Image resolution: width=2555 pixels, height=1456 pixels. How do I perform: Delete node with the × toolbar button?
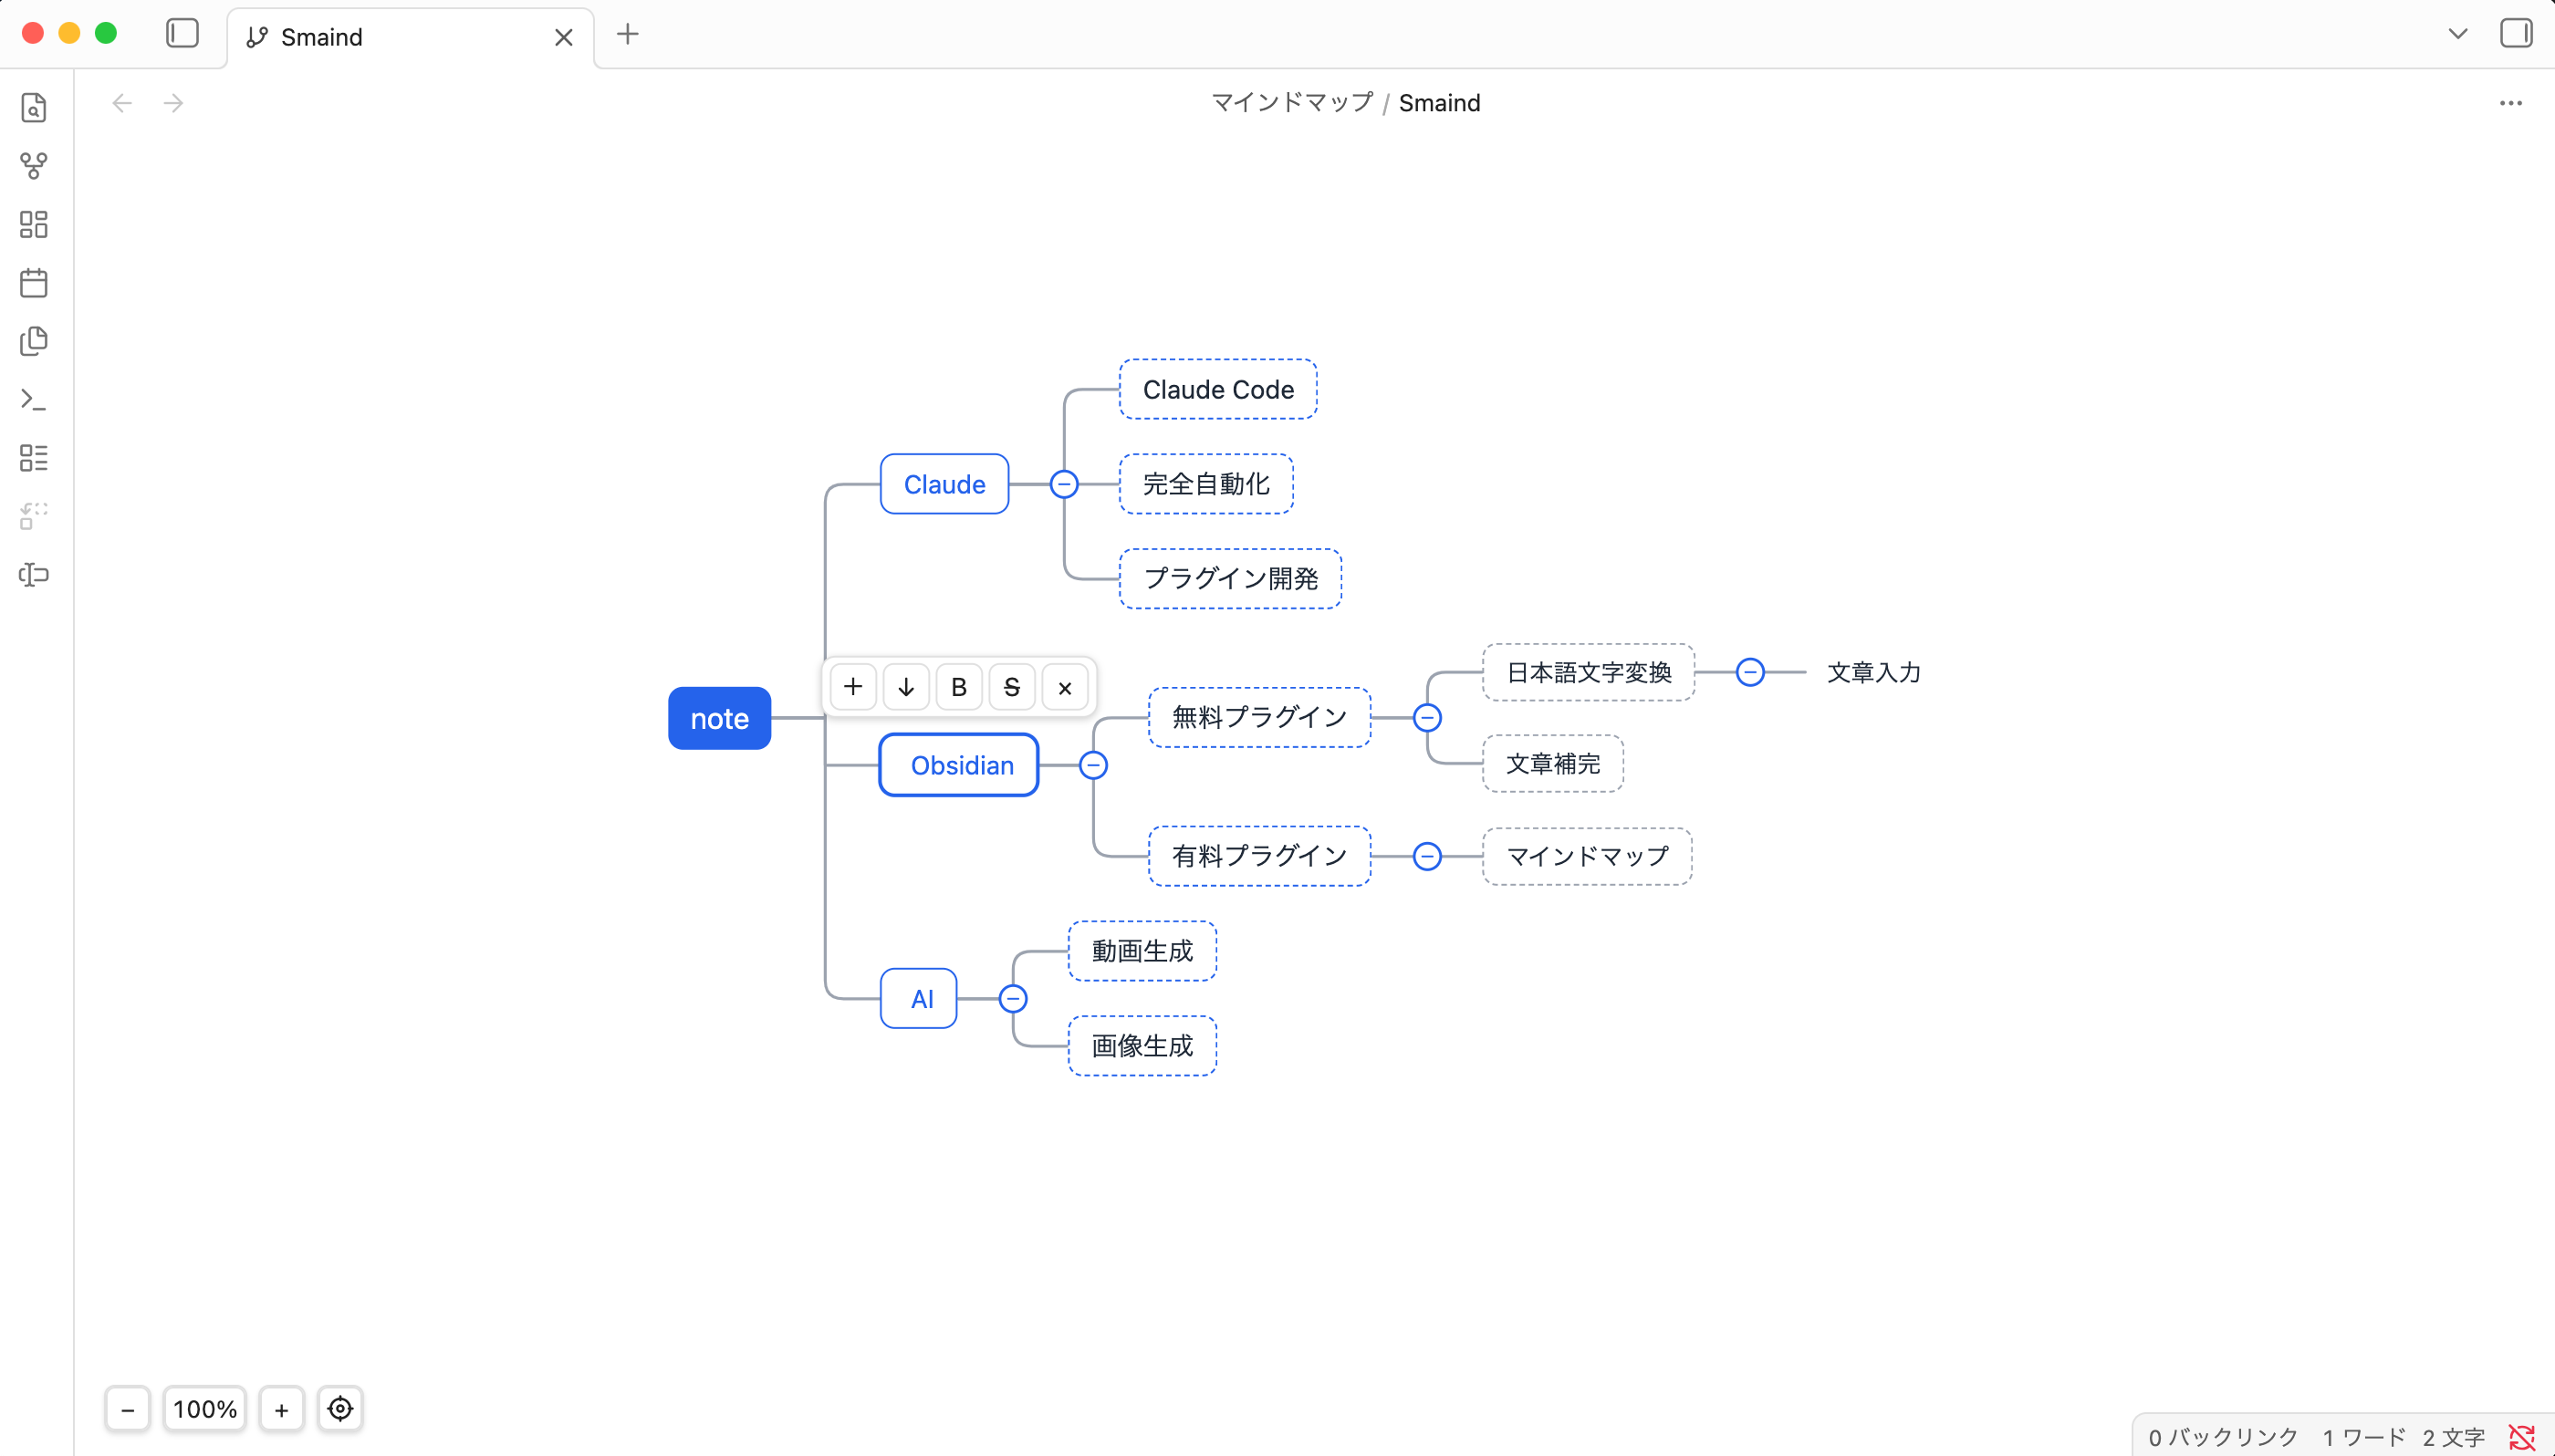click(x=1065, y=687)
